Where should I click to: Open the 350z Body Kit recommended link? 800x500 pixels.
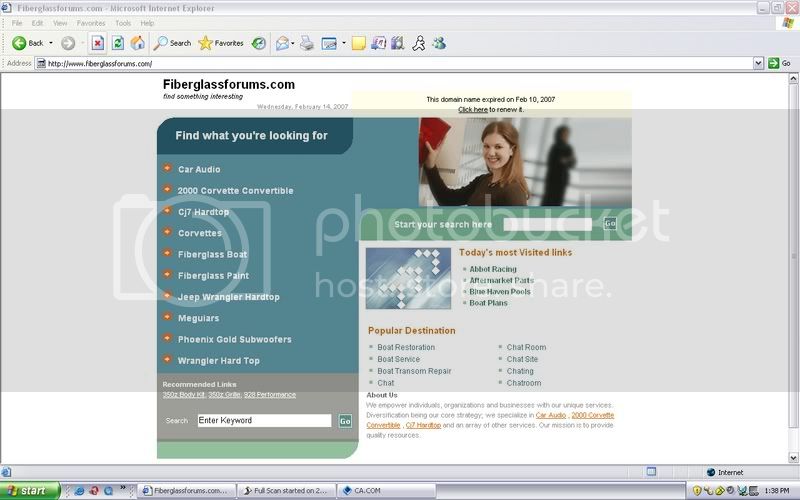click(184, 395)
